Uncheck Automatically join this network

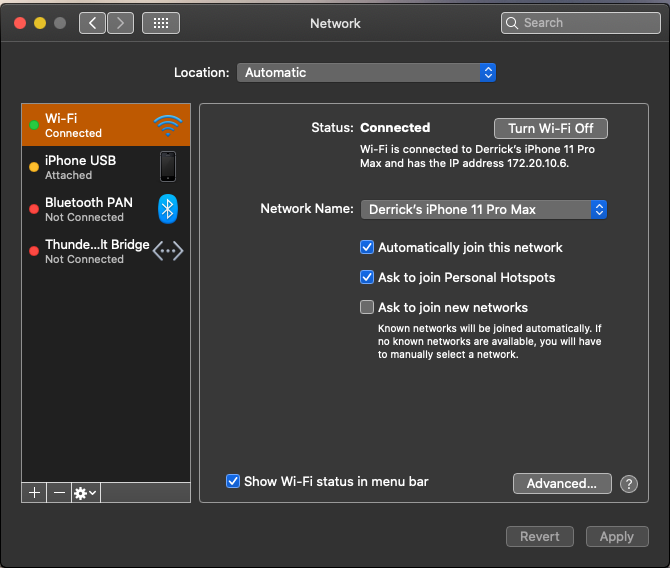(367, 247)
